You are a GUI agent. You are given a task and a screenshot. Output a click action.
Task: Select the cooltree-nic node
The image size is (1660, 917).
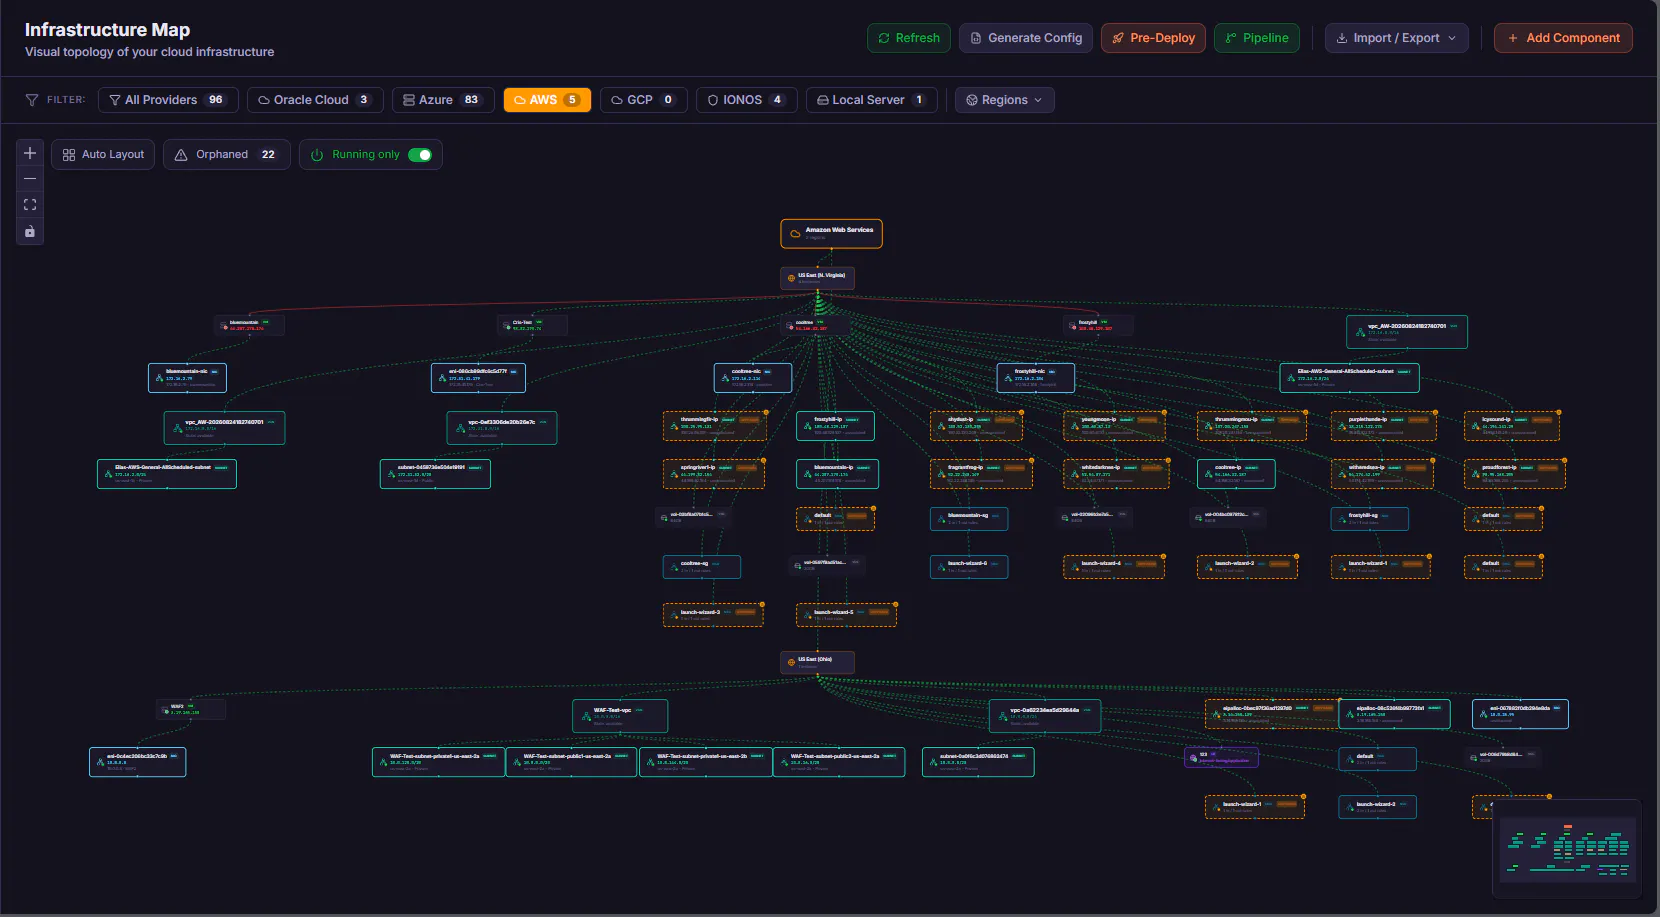click(753, 378)
